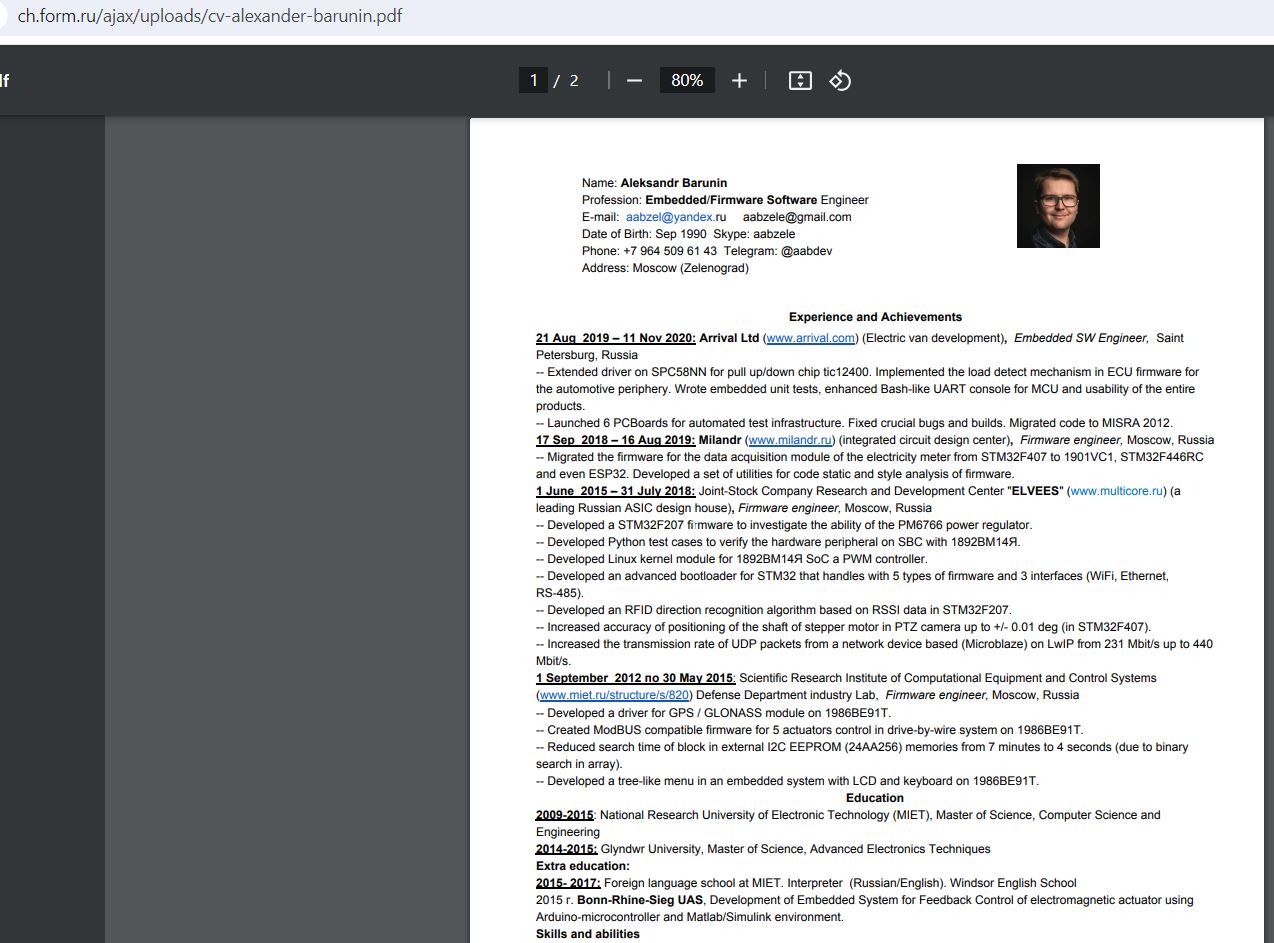Click "Date of Birth: Sep 1990" text

[x=644, y=234]
